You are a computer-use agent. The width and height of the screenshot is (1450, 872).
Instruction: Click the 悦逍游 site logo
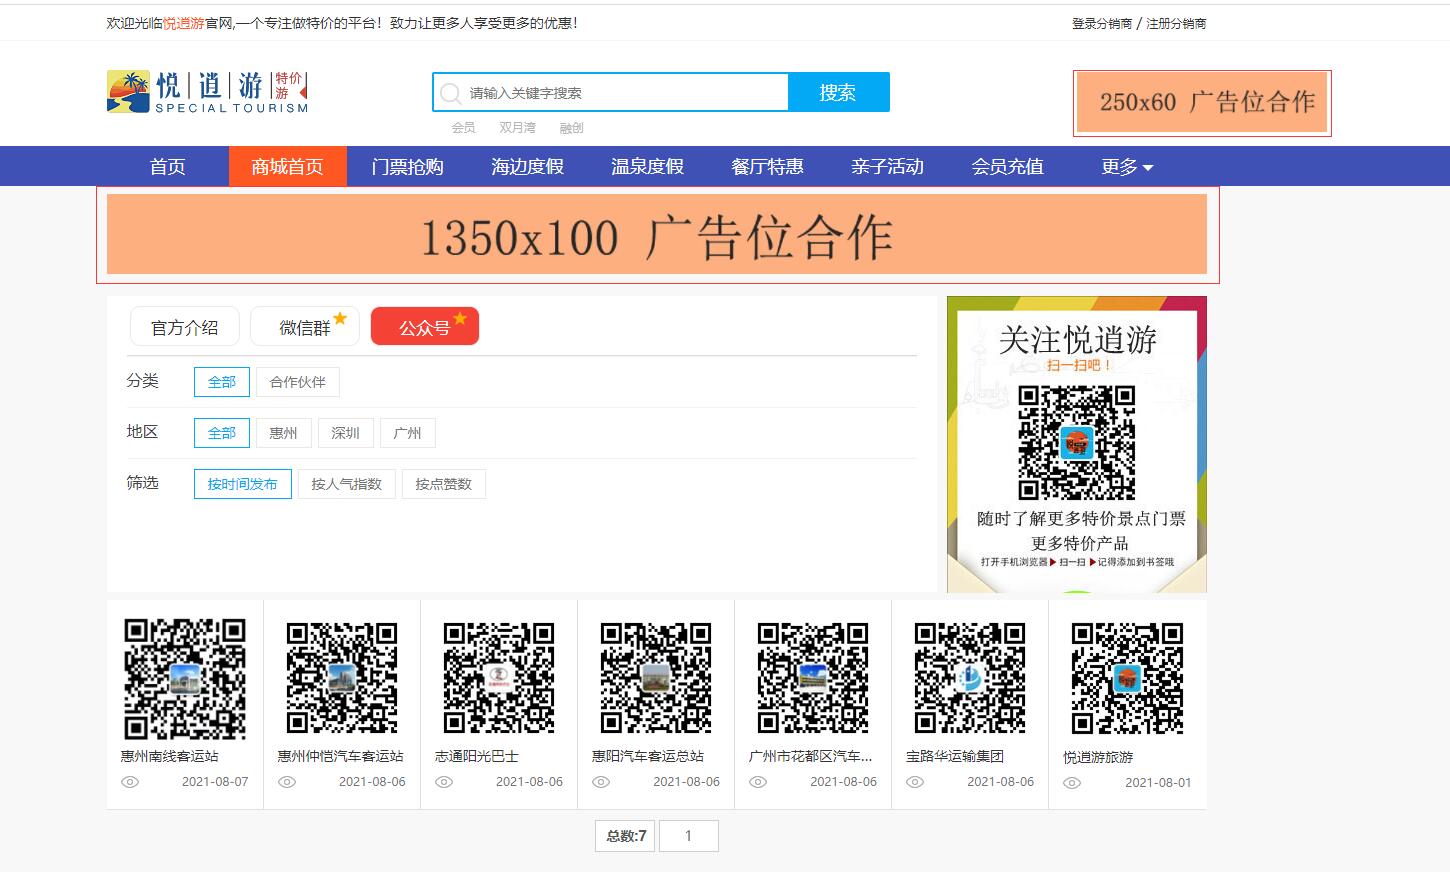[x=207, y=92]
